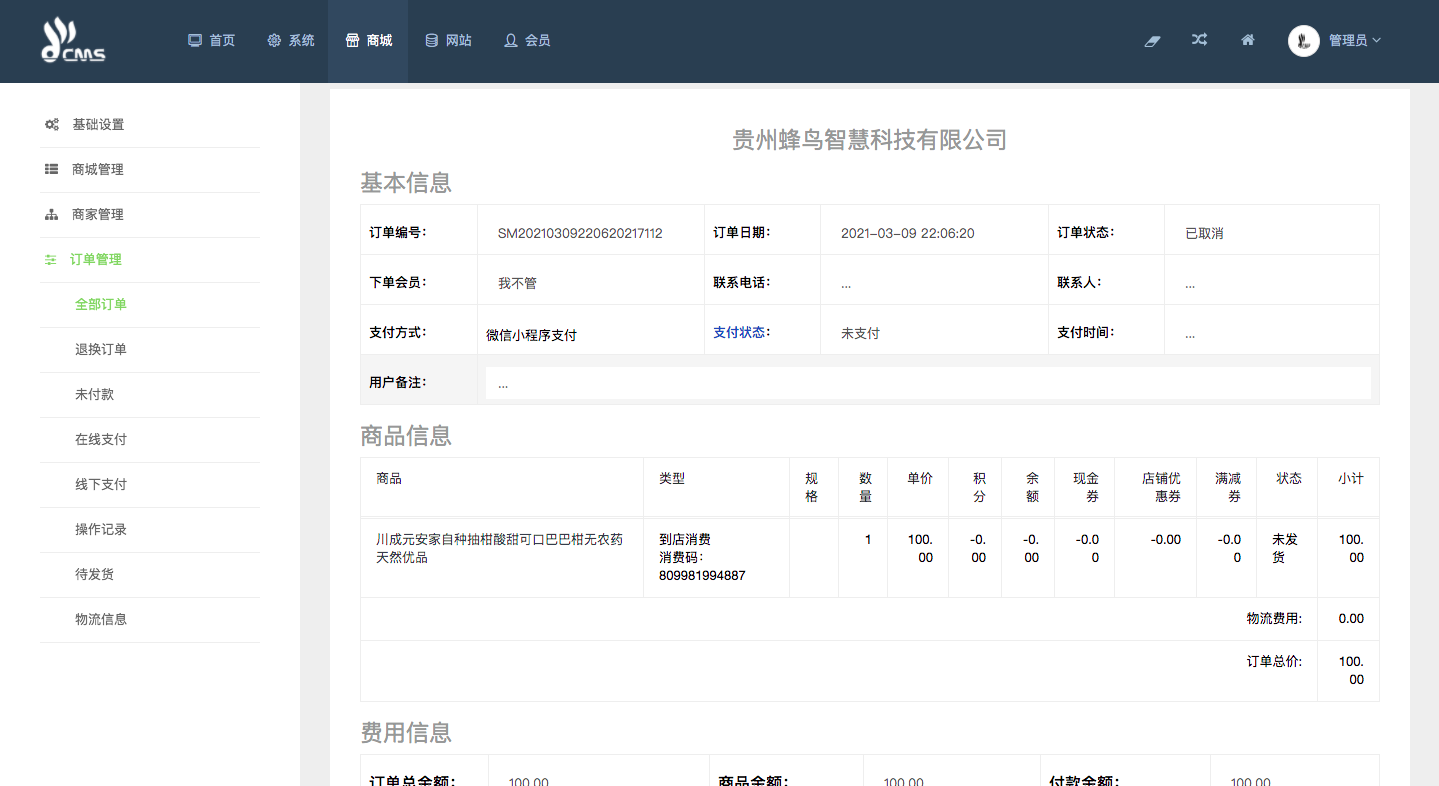Screen dimensions: 1439x786
Task: Open the 系统 top navigation item
Action: point(291,41)
